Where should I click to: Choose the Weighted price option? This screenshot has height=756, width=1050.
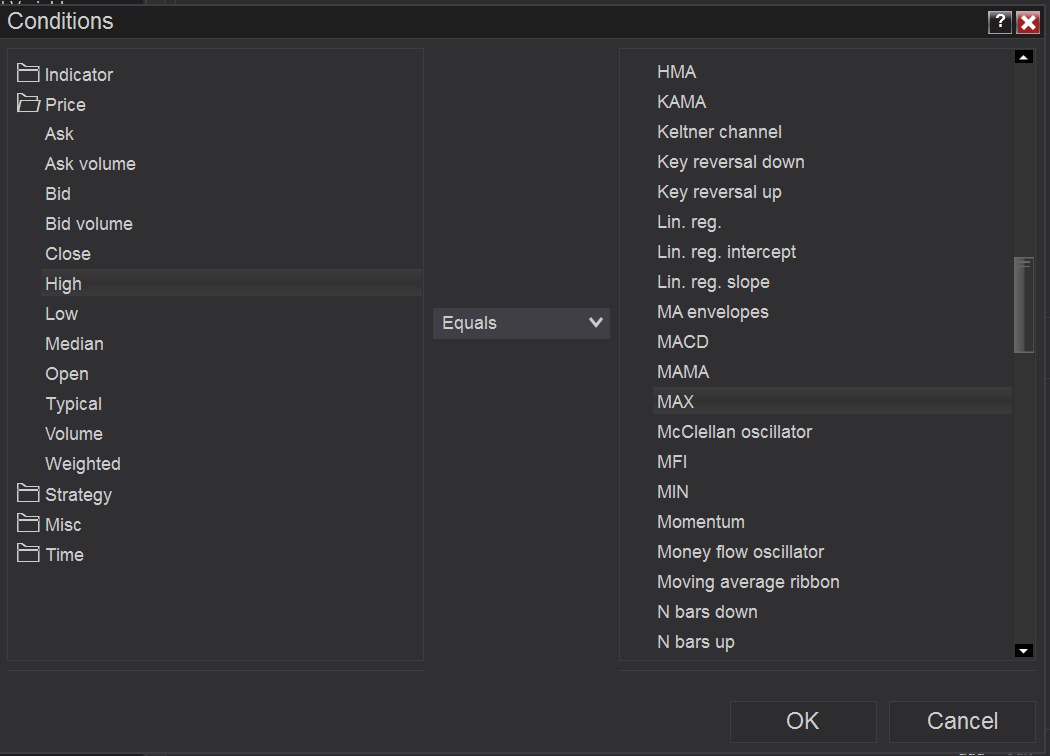(83, 464)
